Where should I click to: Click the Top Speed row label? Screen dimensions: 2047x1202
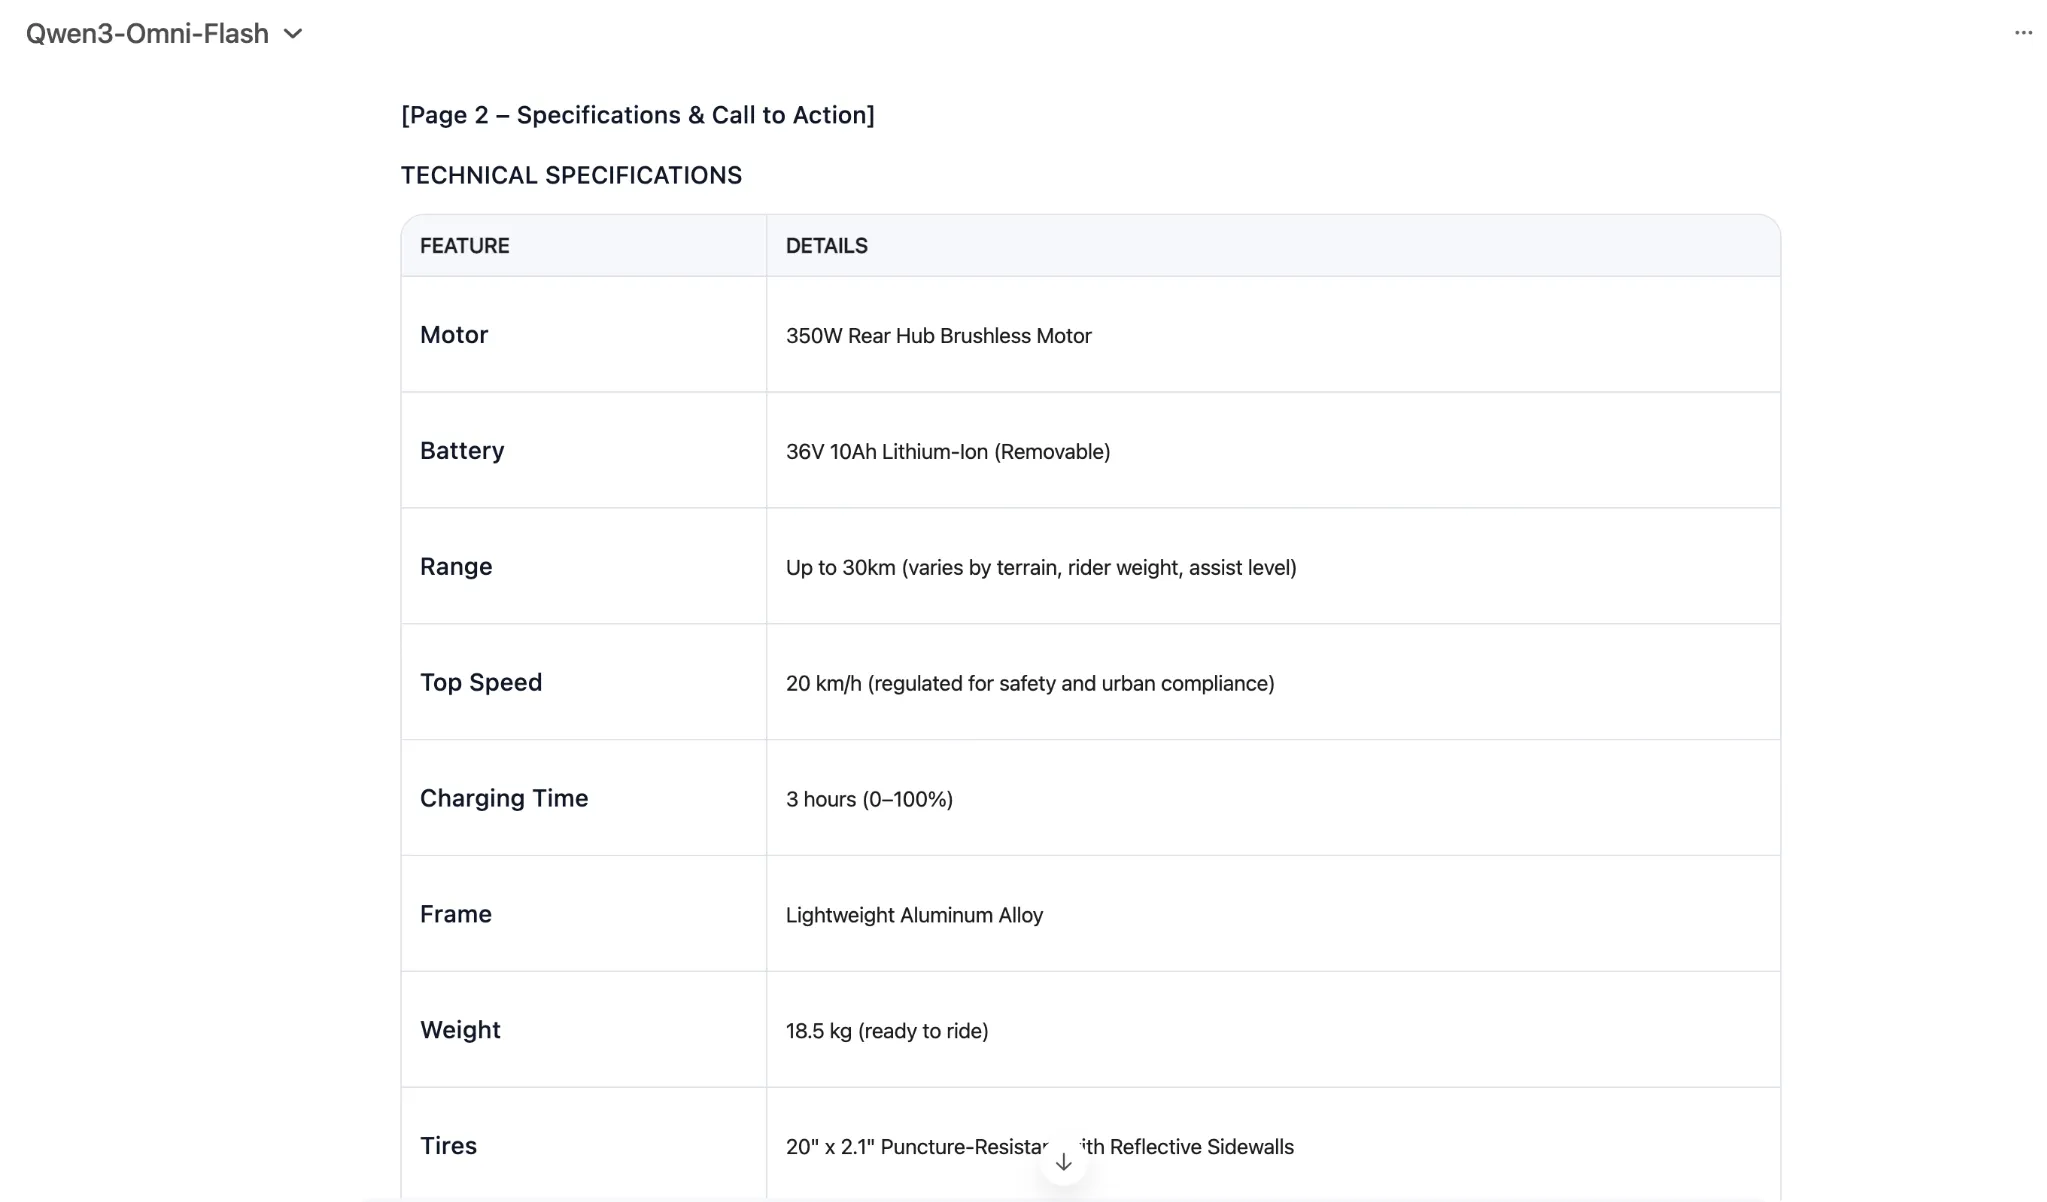481,683
